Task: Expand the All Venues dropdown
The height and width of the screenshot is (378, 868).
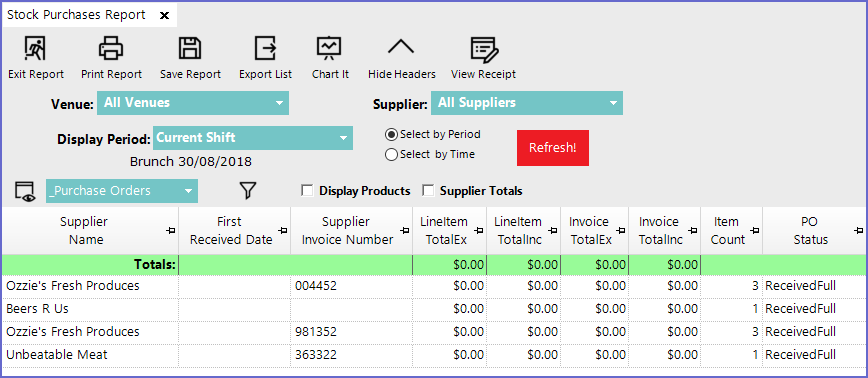Action: [193, 103]
